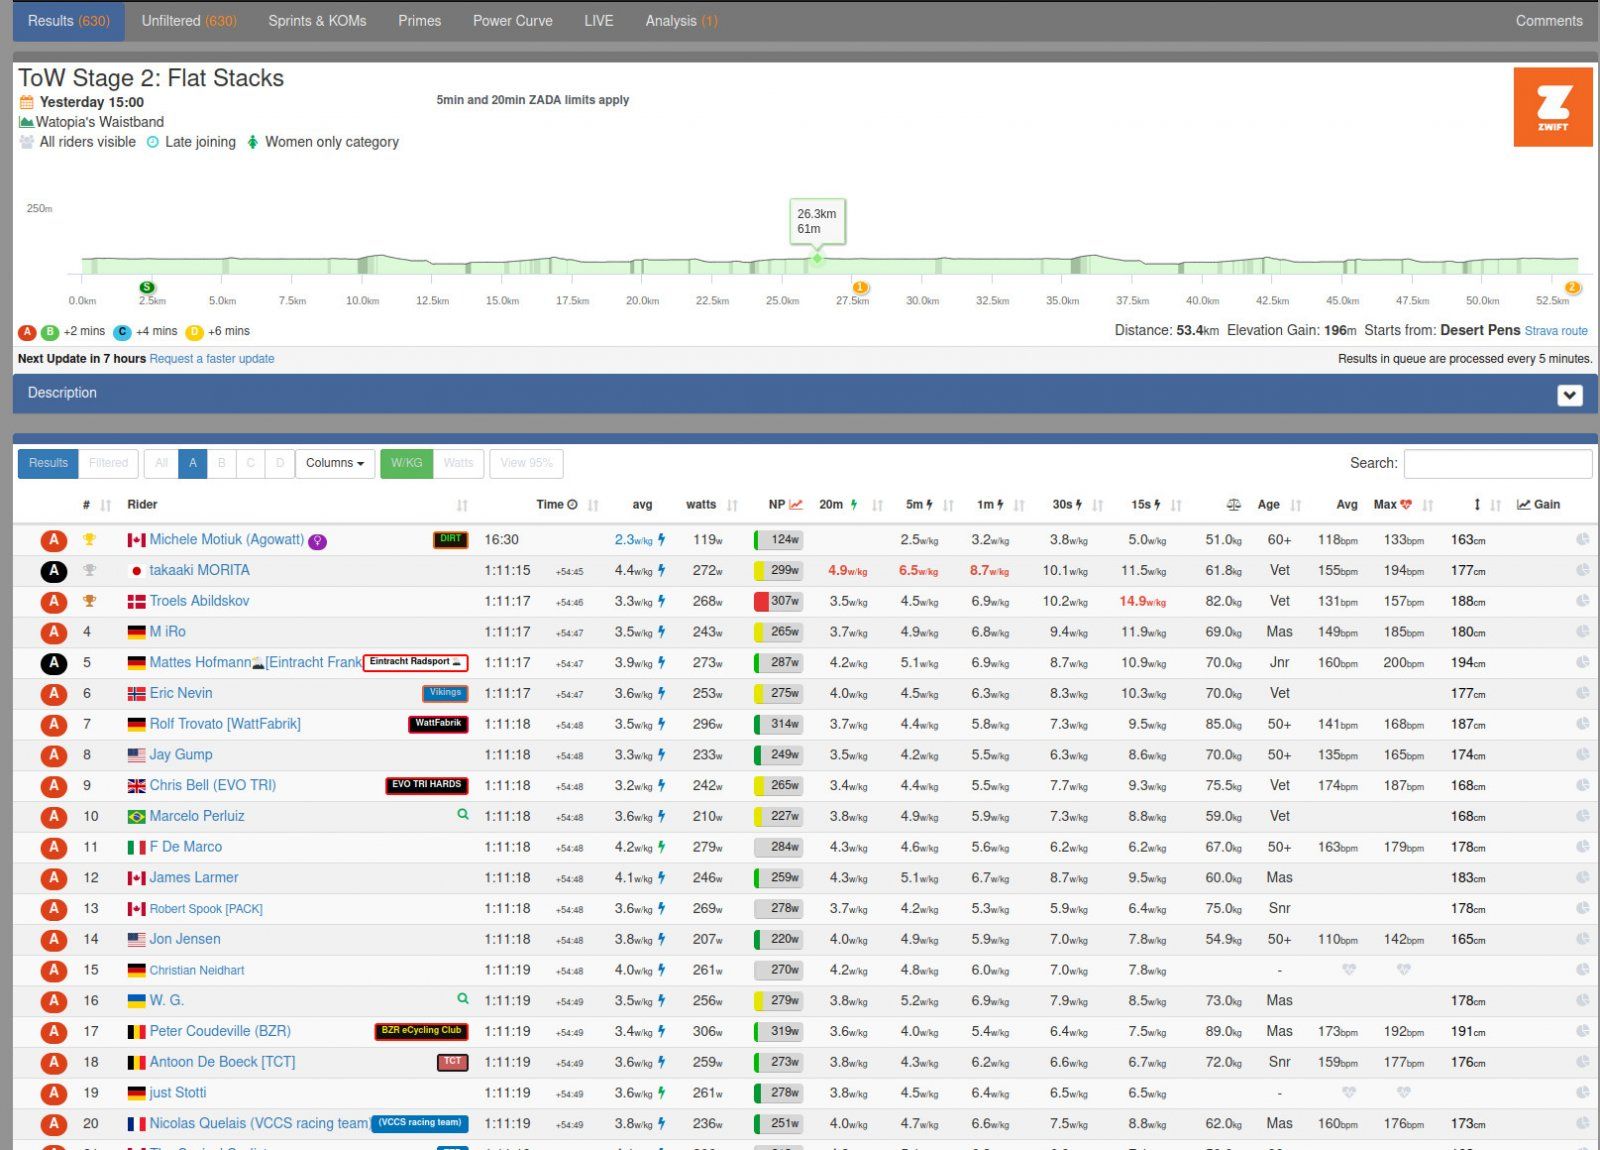The image size is (1600, 1150).
Task: Click the magnifier icon beside Marcelo Perluiz
Action: (462, 815)
